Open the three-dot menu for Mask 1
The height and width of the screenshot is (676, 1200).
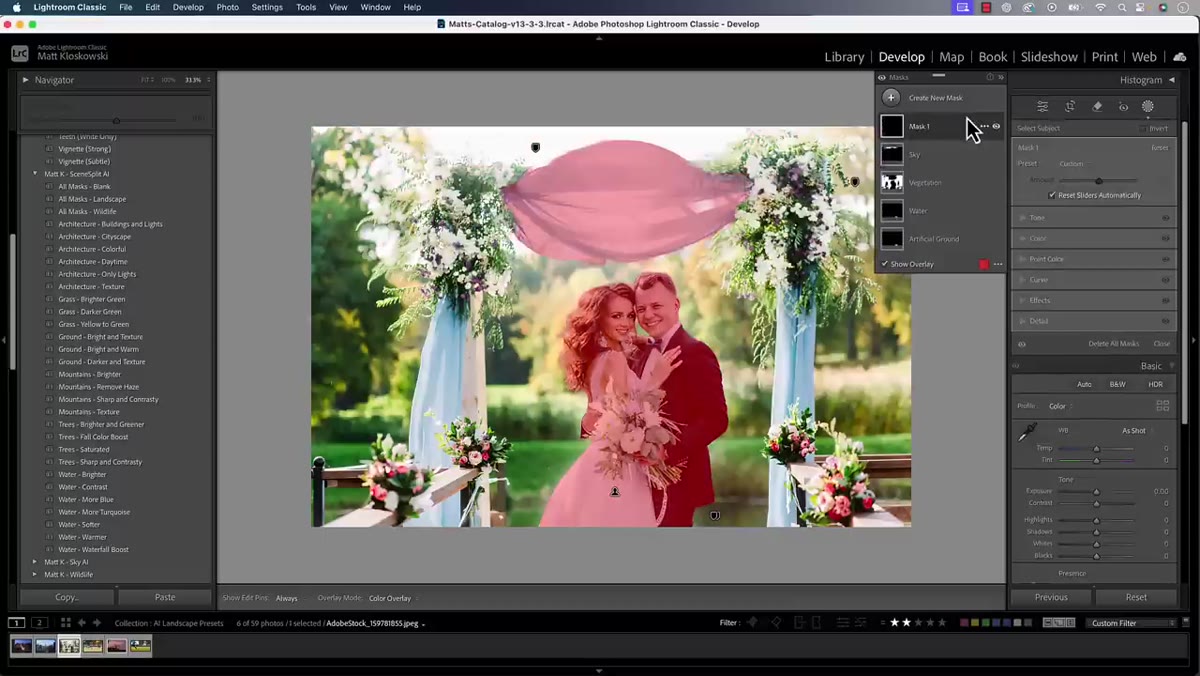pyautogui.click(x=984, y=126)
